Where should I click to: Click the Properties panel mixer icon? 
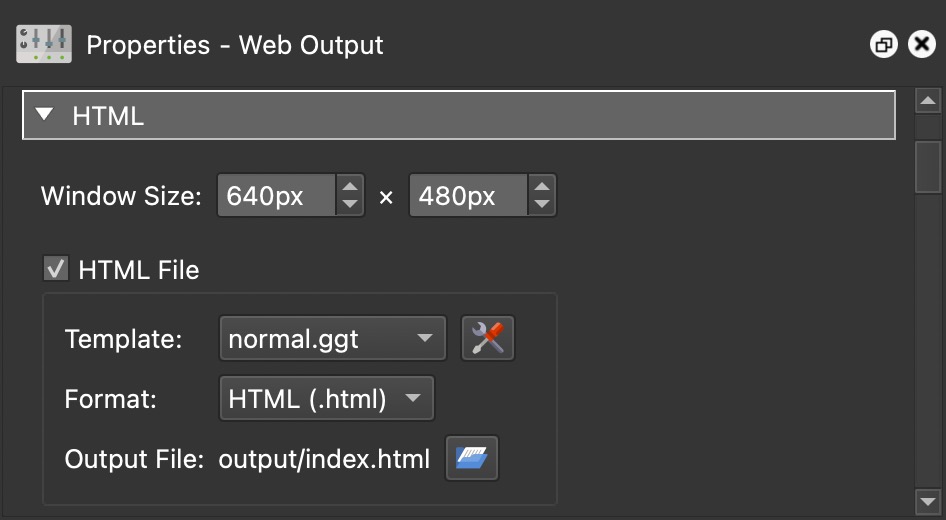coord(43,44)
